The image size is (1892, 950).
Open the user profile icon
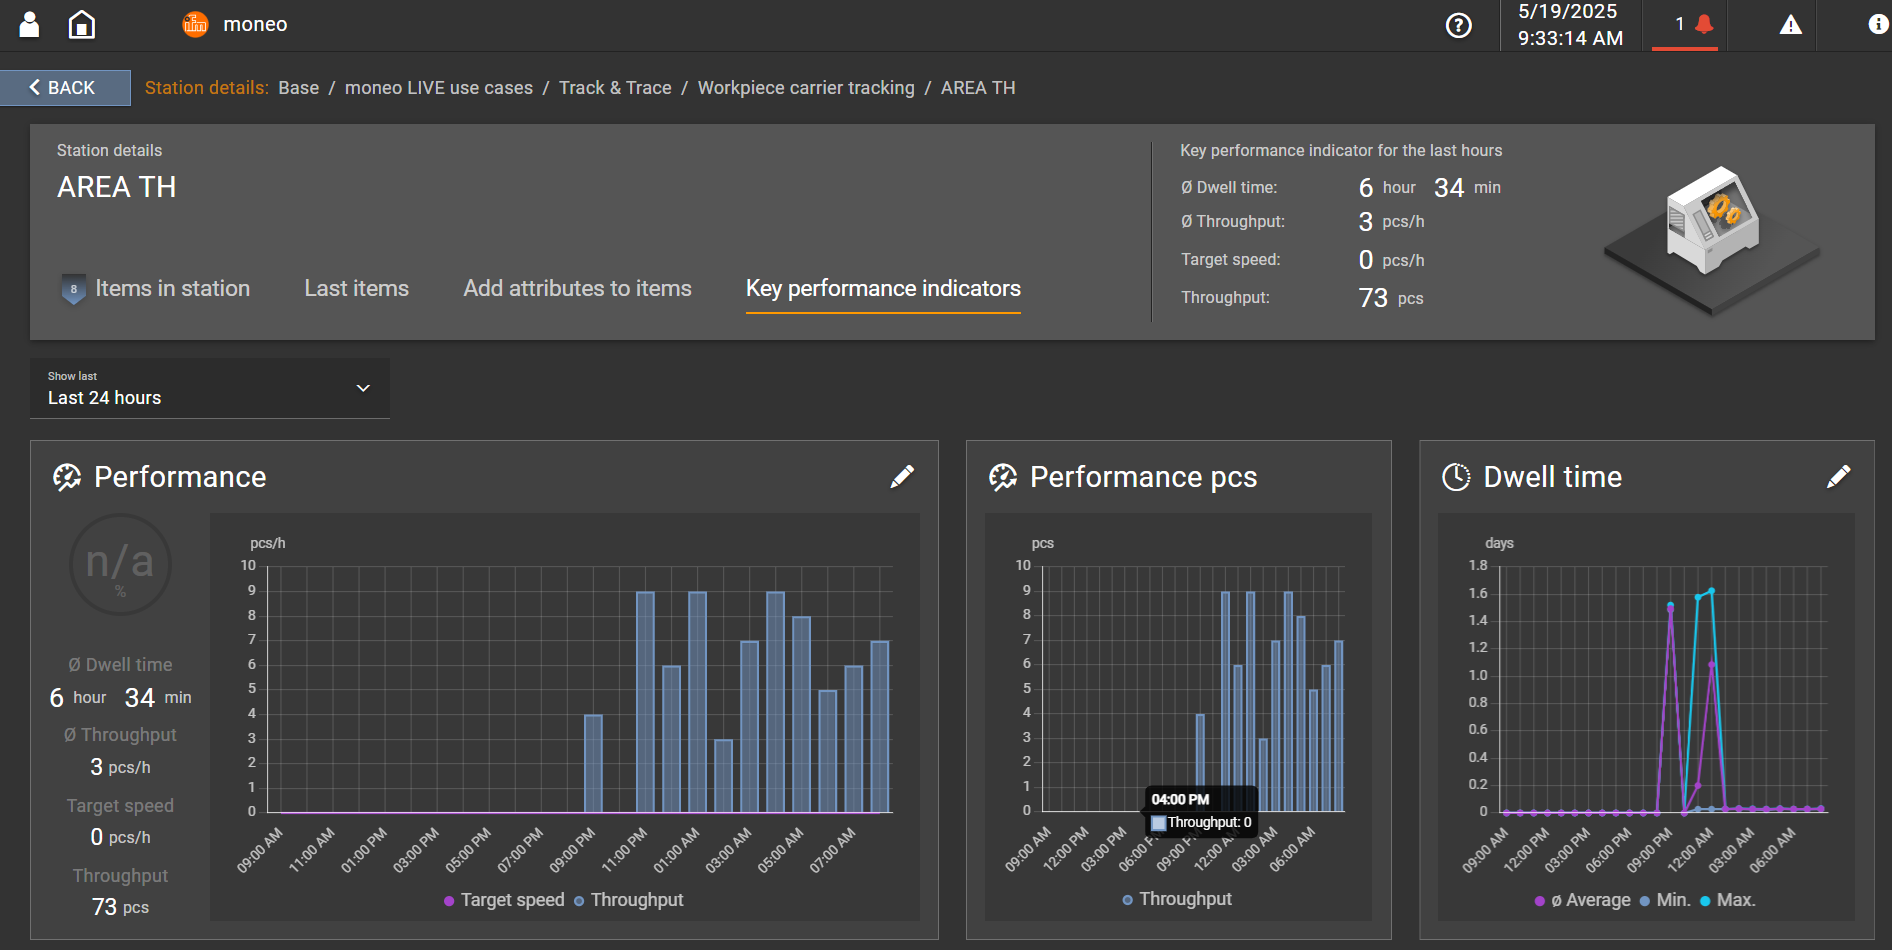click(30, 24)
